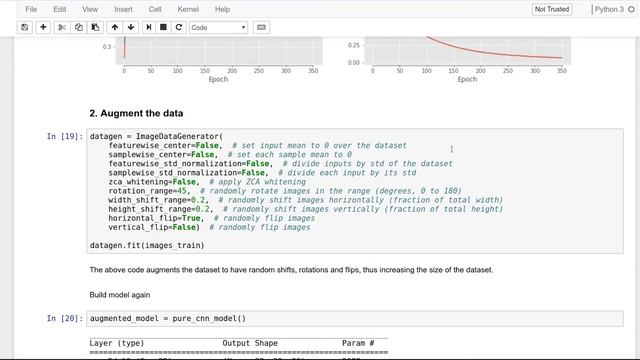
Task: Paste cells below icon
Action: [95, 27]
